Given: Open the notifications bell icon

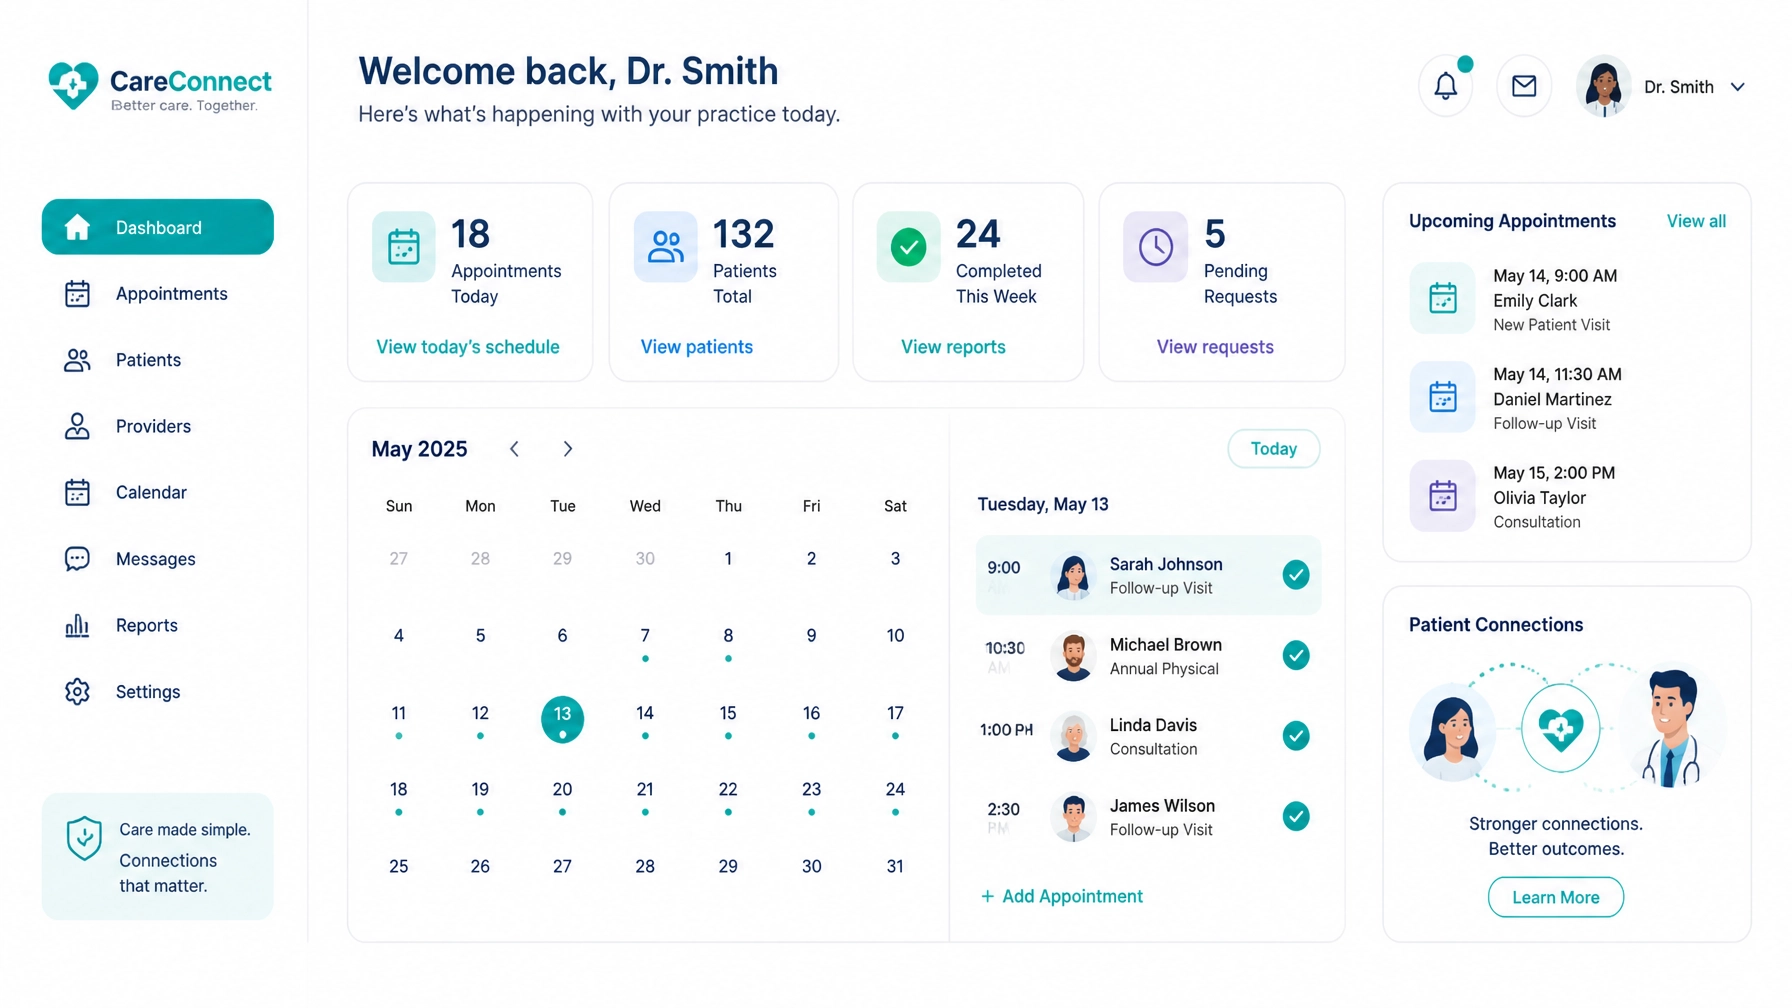Looking at the screenshot, I should (1445, 86).
